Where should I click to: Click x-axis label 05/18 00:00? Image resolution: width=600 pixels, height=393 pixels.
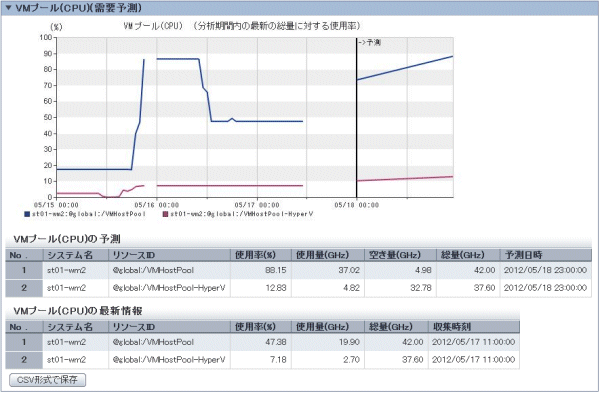coord(357,205)
